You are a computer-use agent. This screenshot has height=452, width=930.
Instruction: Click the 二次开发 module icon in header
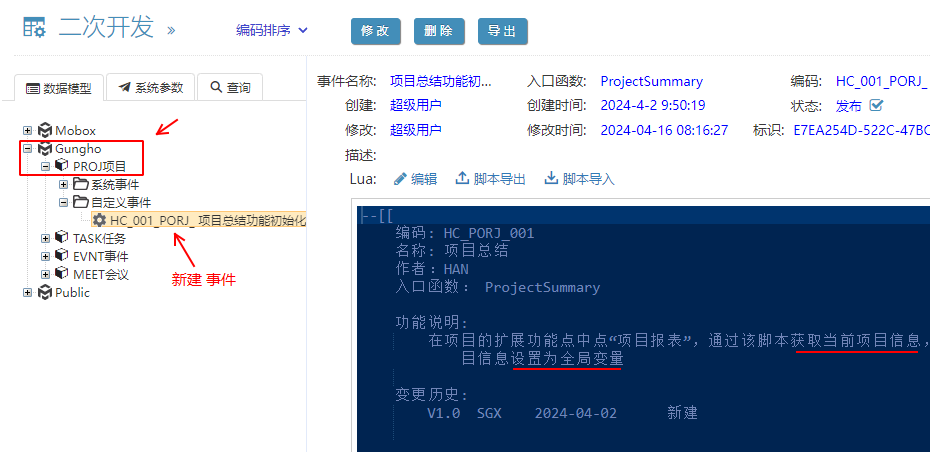(34, 28)
